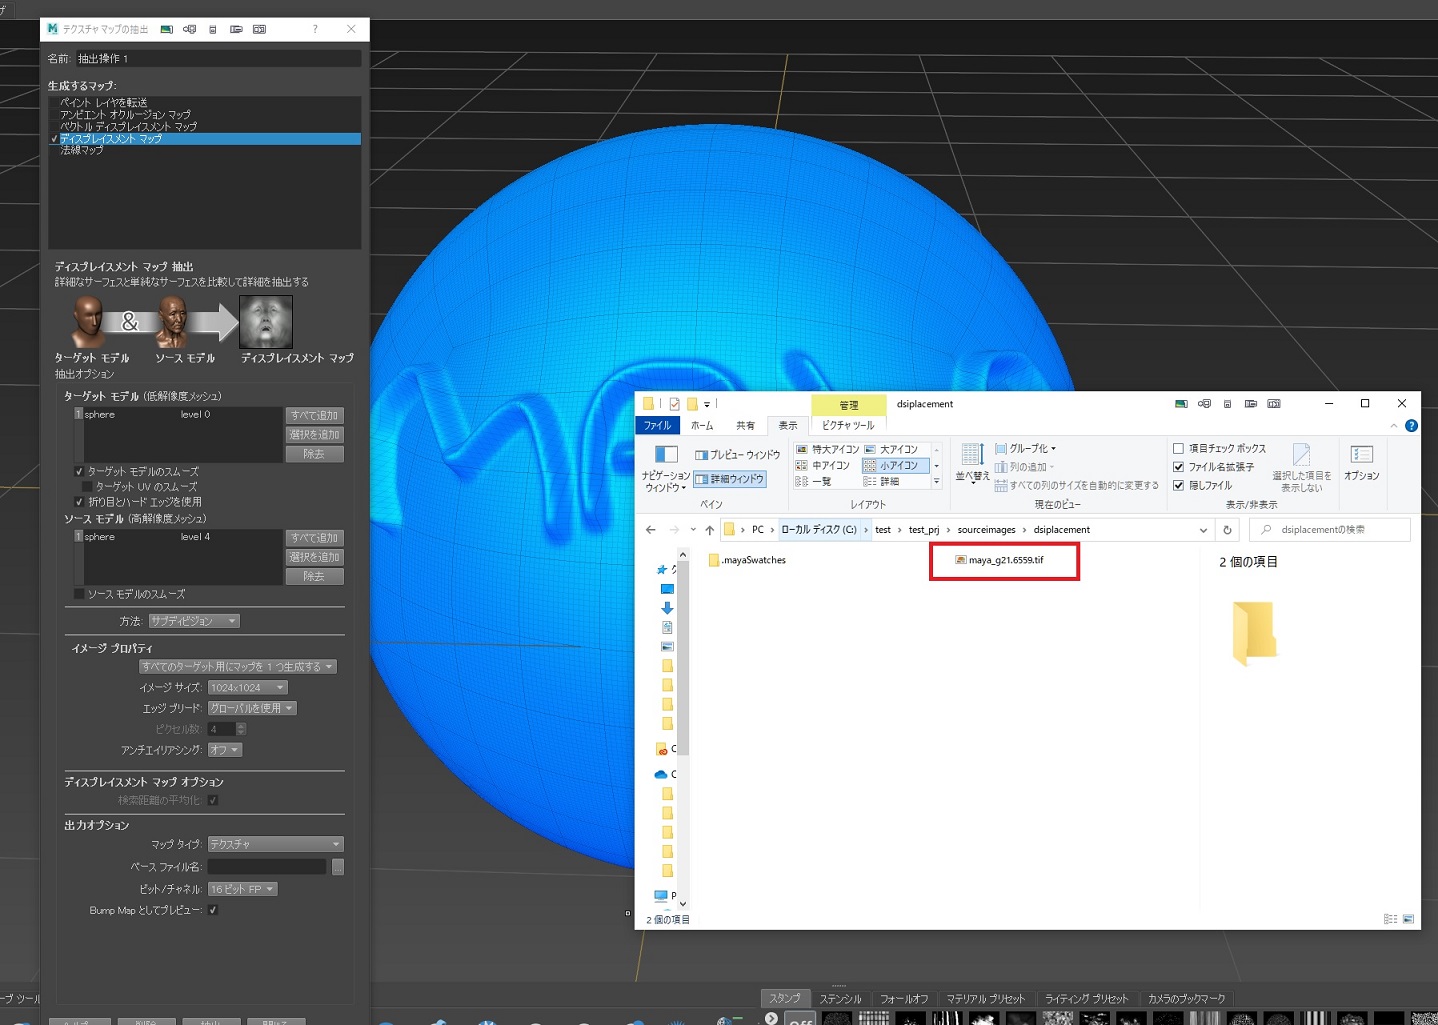Toggle the 隠しファイル checkbox

[x=1178, y=485]
